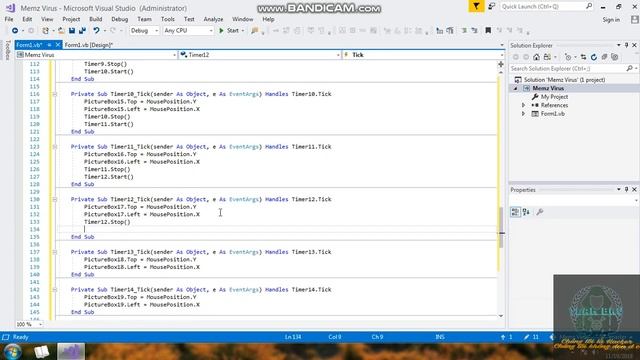Open the Project menu
This screenshot has height=360, width=640.
pos(71,19)
